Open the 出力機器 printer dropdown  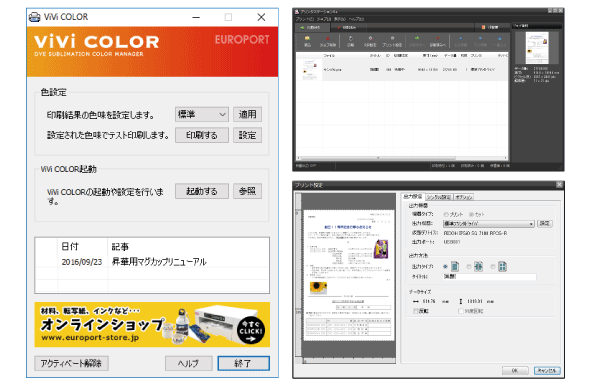point(489,224)
